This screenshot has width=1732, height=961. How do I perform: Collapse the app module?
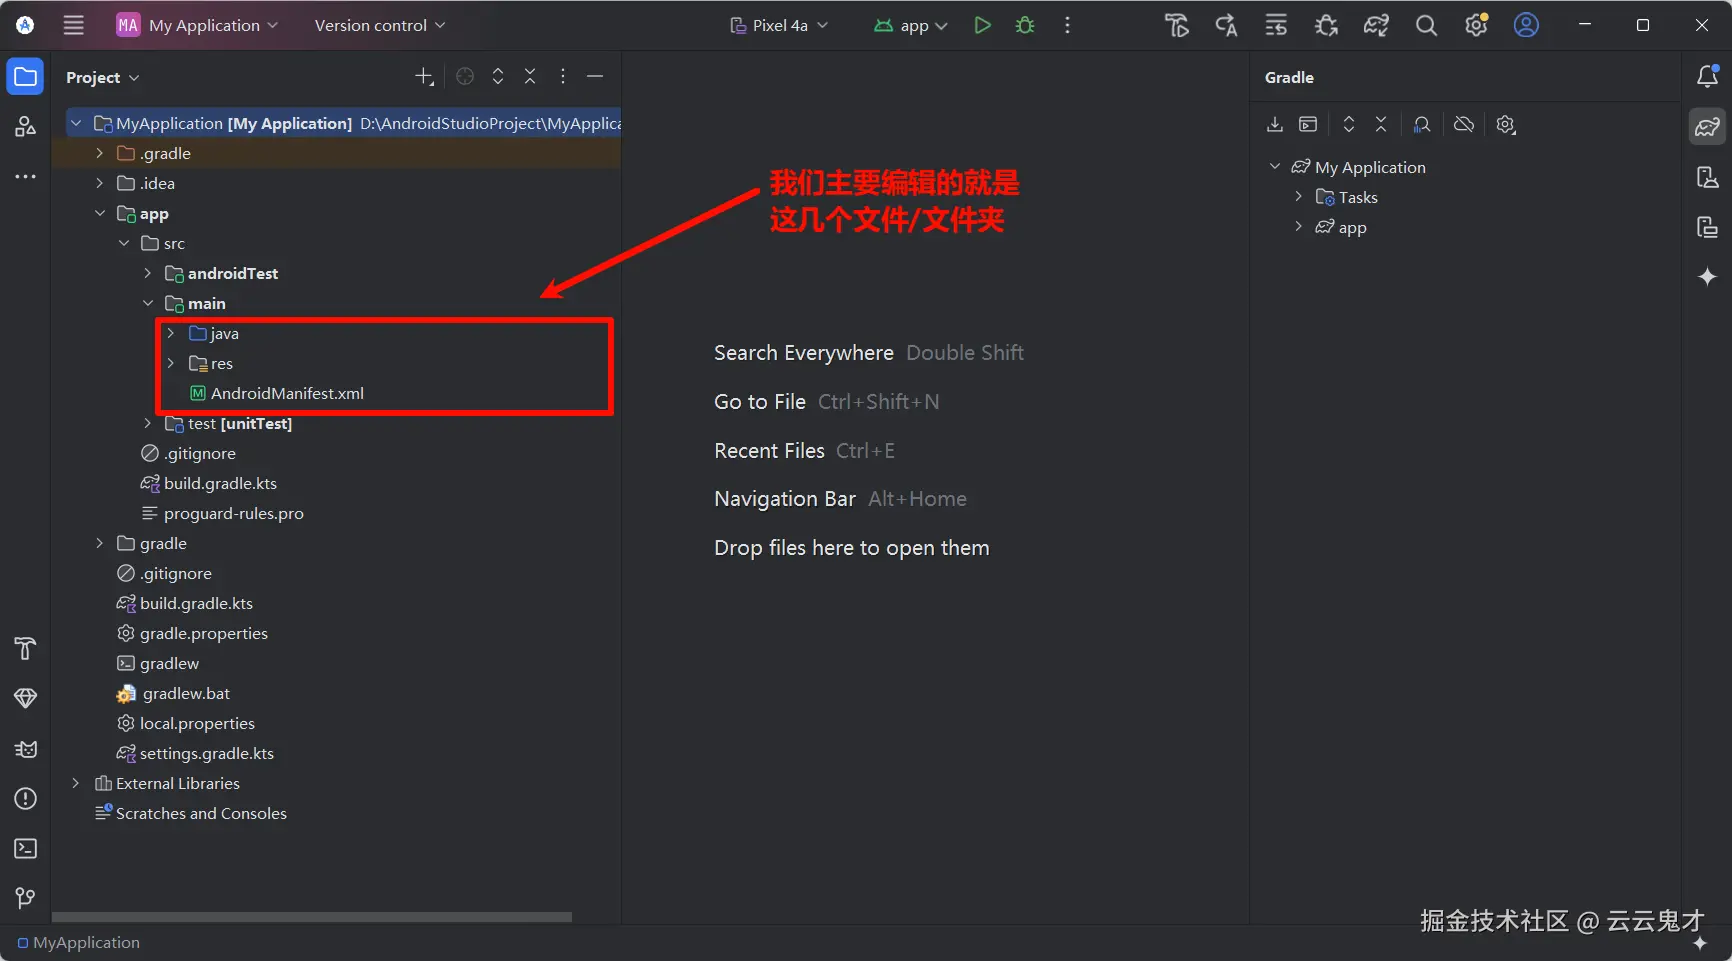99,213
